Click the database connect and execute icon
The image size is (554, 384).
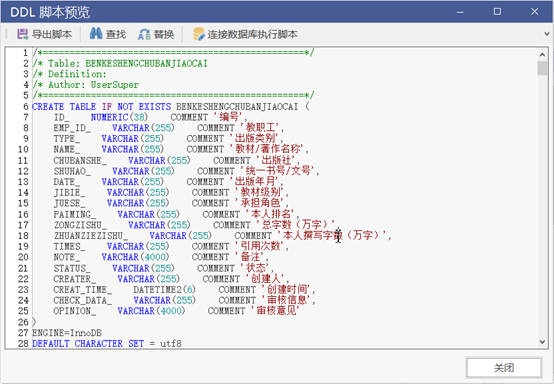tap(199, 34)
